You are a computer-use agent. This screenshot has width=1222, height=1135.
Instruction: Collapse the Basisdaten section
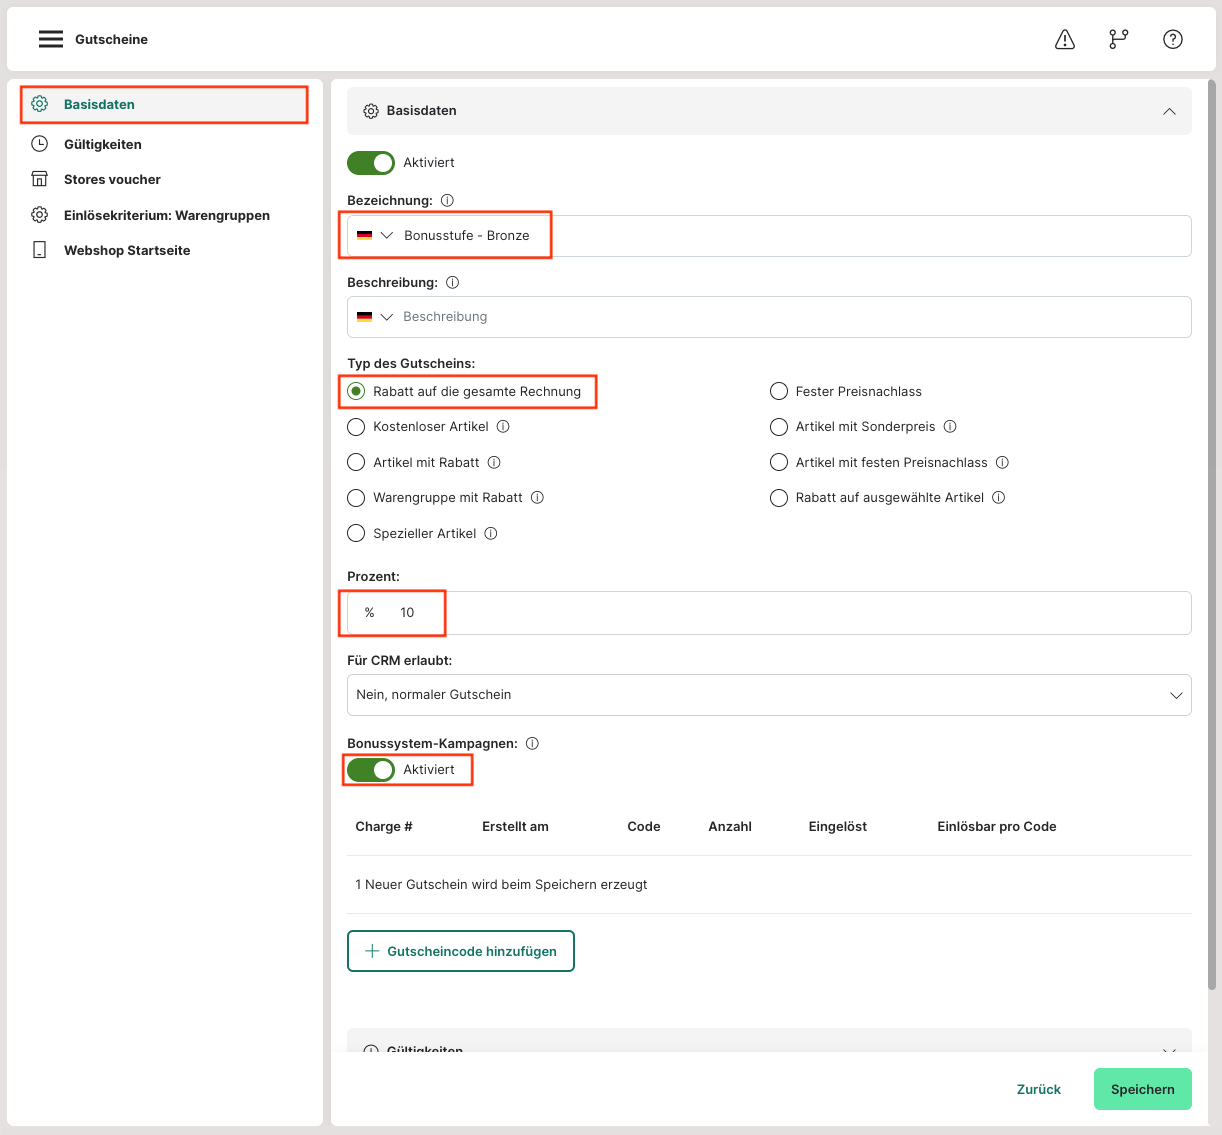(x=1168, y=111)
